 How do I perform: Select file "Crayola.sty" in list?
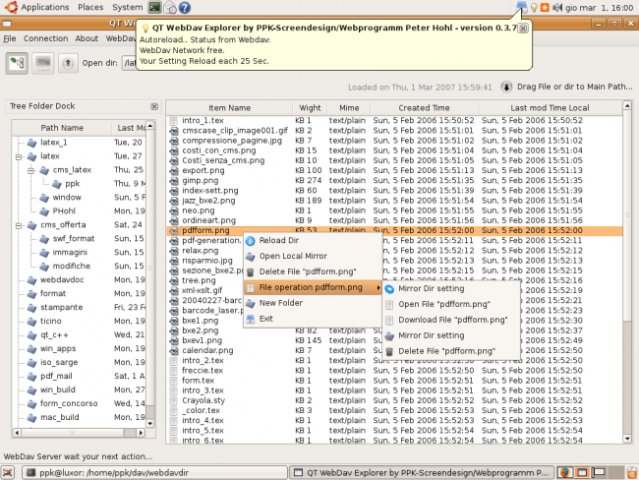[203, 401]
